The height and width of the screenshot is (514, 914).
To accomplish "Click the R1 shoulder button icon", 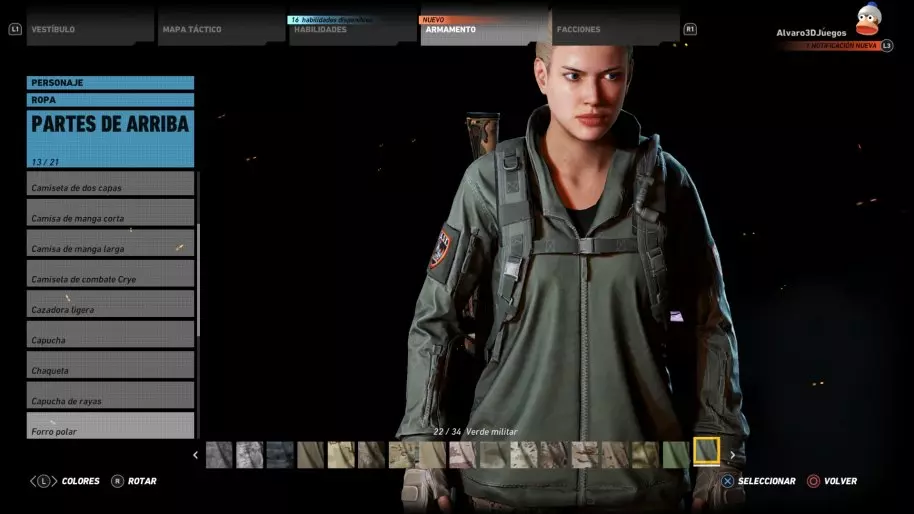I will tap(690, 29).
